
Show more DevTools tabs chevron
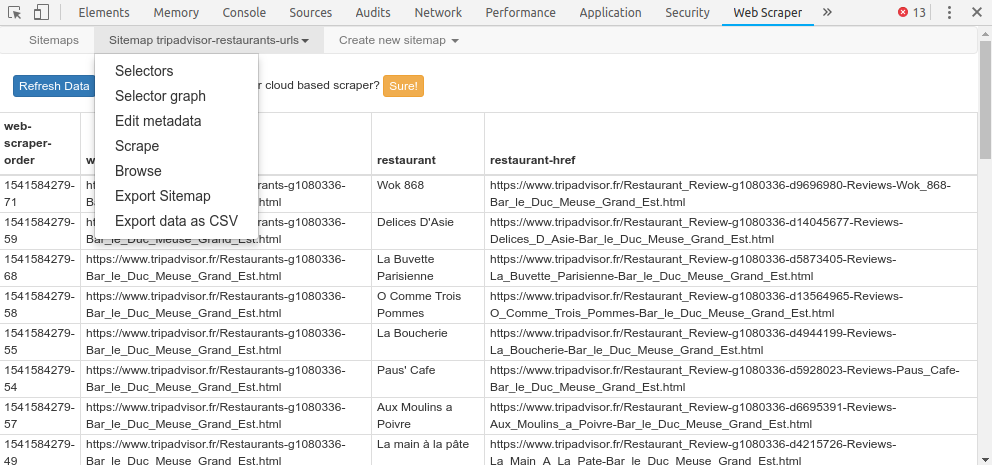pyautogui.click(x=827, y=12)
